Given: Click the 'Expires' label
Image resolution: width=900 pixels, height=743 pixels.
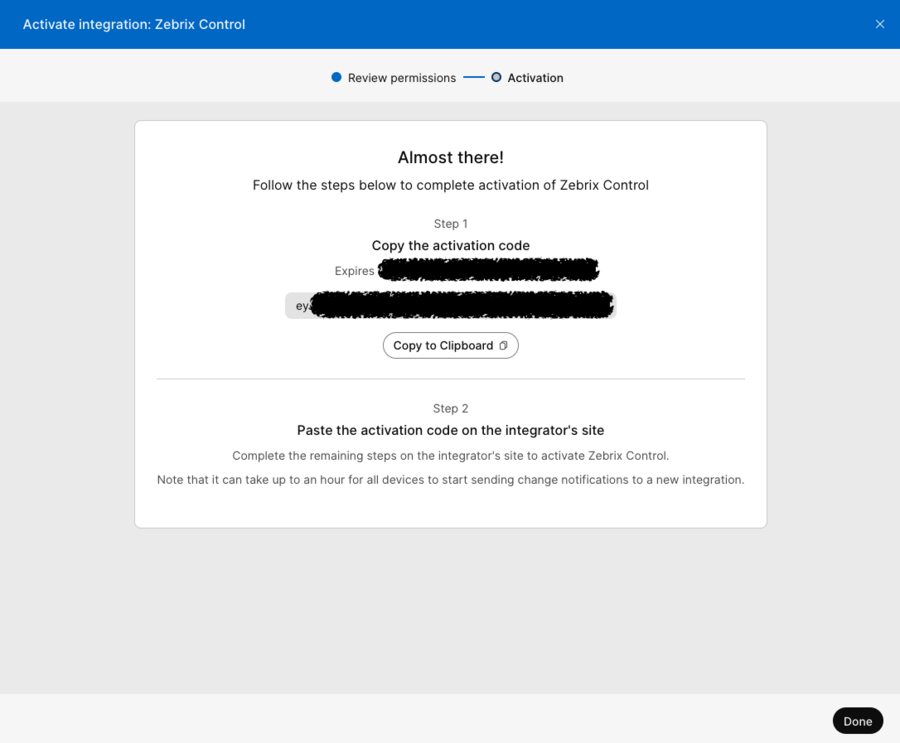Looking at the screenshot, I should pos(354,271).
